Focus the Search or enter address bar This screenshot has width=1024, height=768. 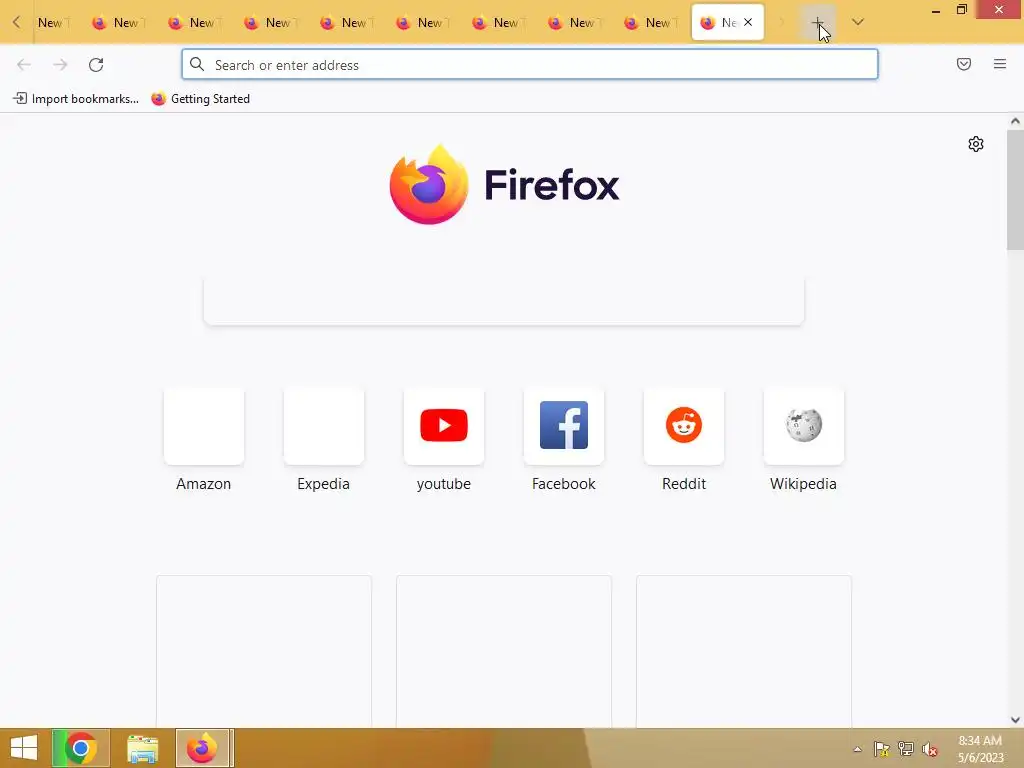530,65
